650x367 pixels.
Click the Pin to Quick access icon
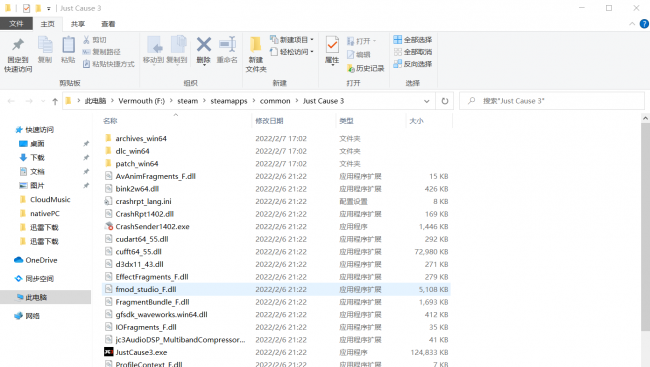[18, 45]
